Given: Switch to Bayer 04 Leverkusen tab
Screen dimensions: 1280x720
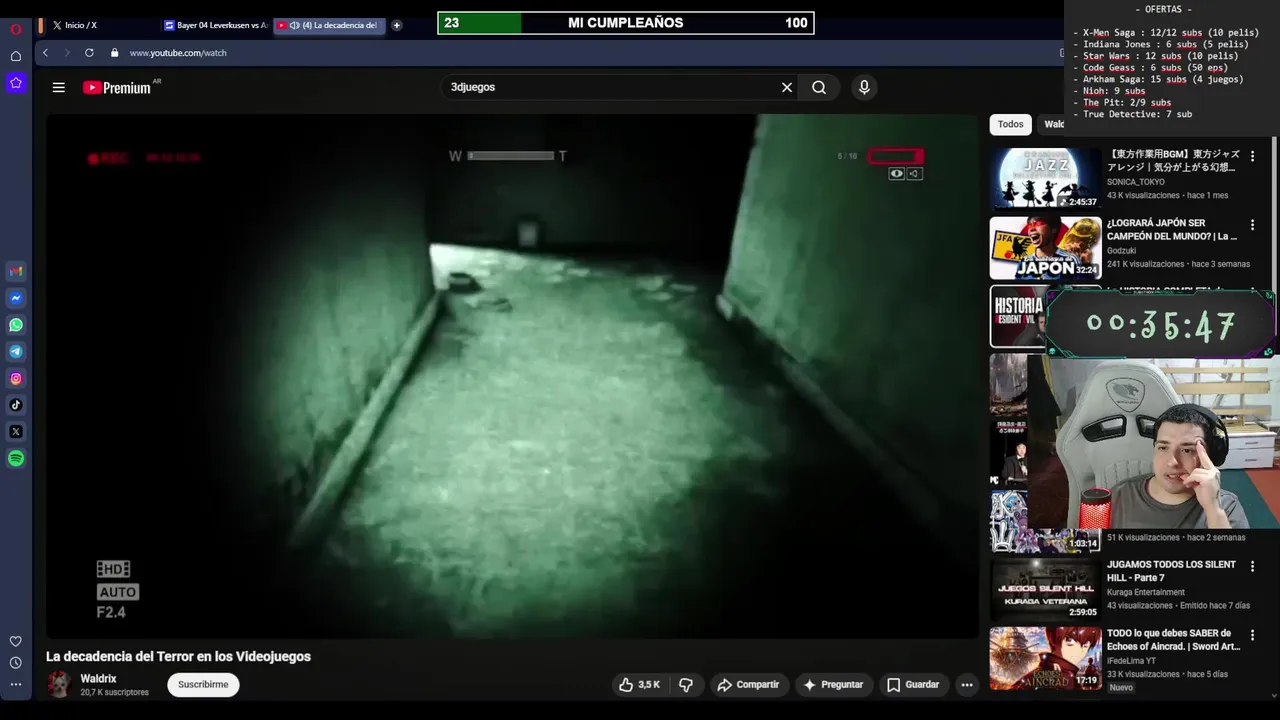Looking at the screenshot, I should (215, 25).
